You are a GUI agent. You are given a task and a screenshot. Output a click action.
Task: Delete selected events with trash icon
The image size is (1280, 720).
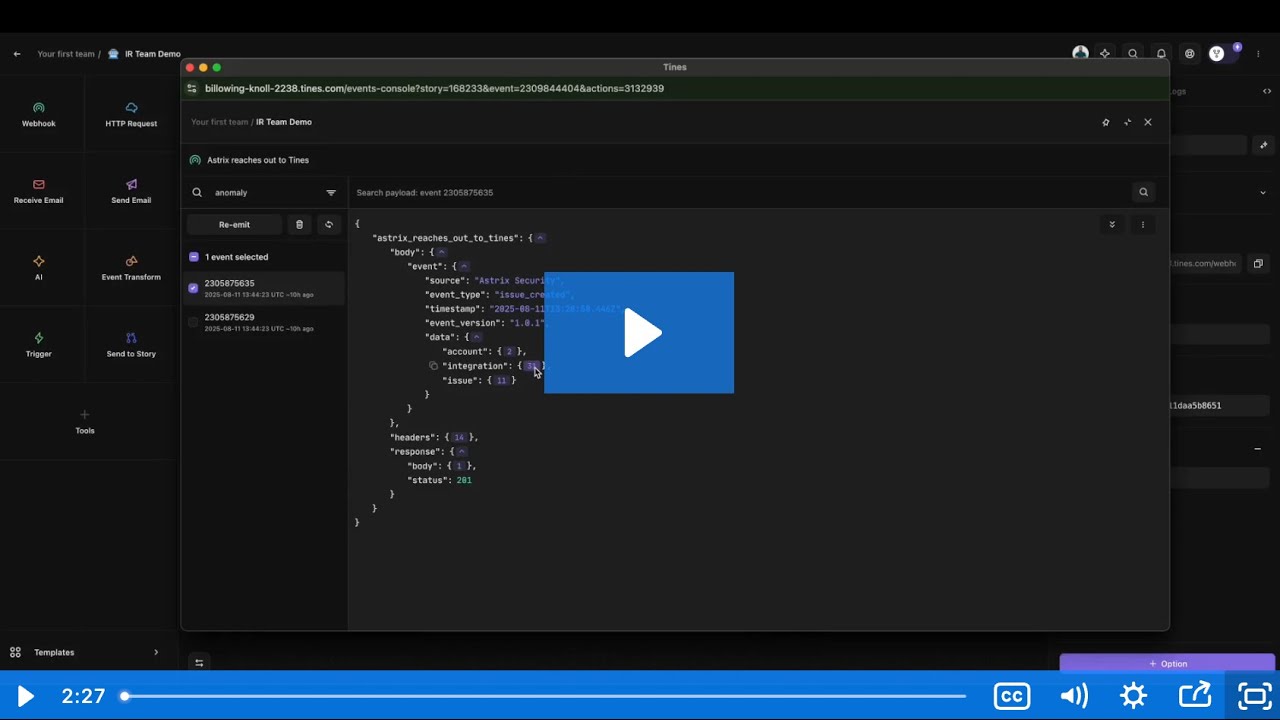(299, 224)
